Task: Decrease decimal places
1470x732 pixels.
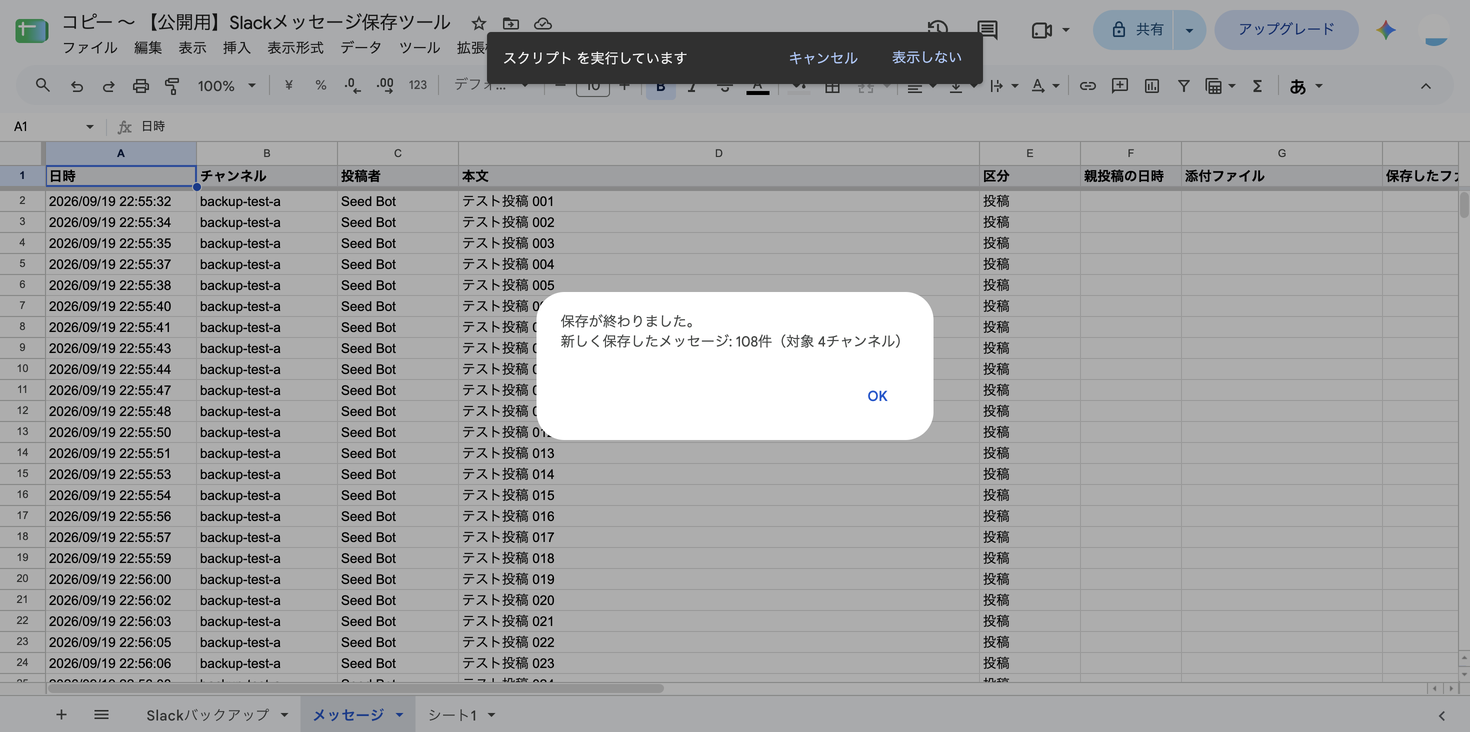Action: [352, 86]
